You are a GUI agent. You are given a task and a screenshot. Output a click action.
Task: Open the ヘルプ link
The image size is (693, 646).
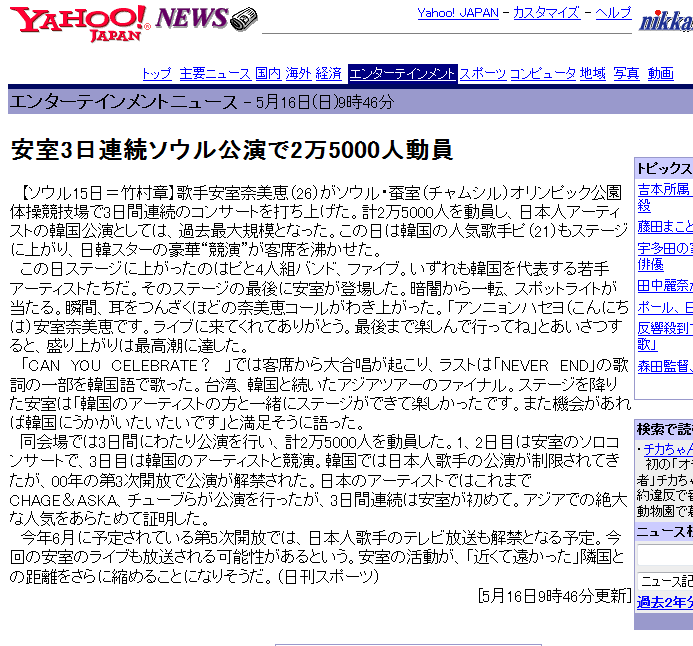[613, 13]
